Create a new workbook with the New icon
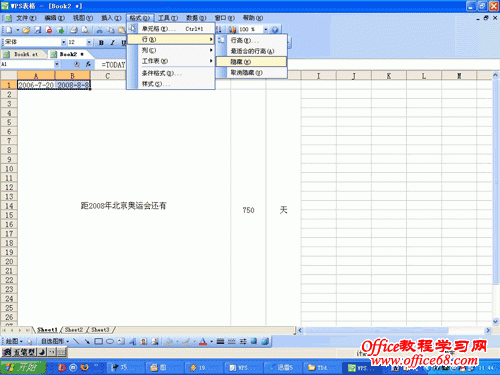This screenshot has width=500, height=375. pos(9,30)
